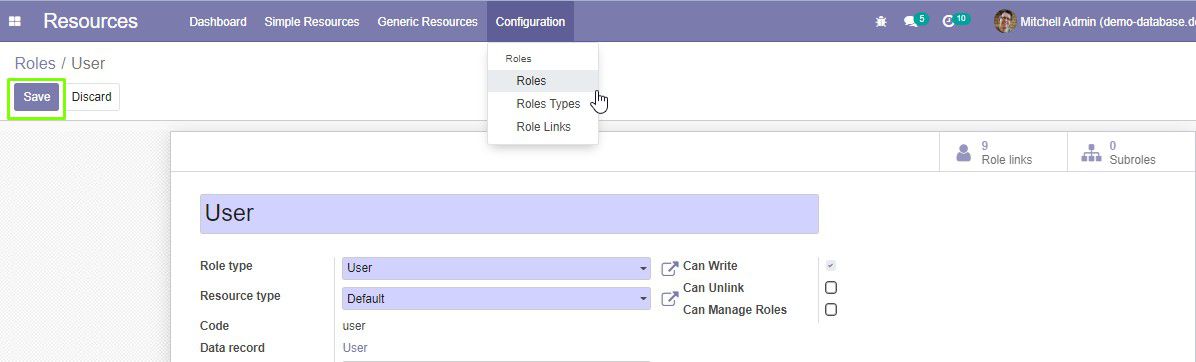Screen dimensions: 1196x362
Task: Open external link next to Role type
Action: (x=669, y=269)
